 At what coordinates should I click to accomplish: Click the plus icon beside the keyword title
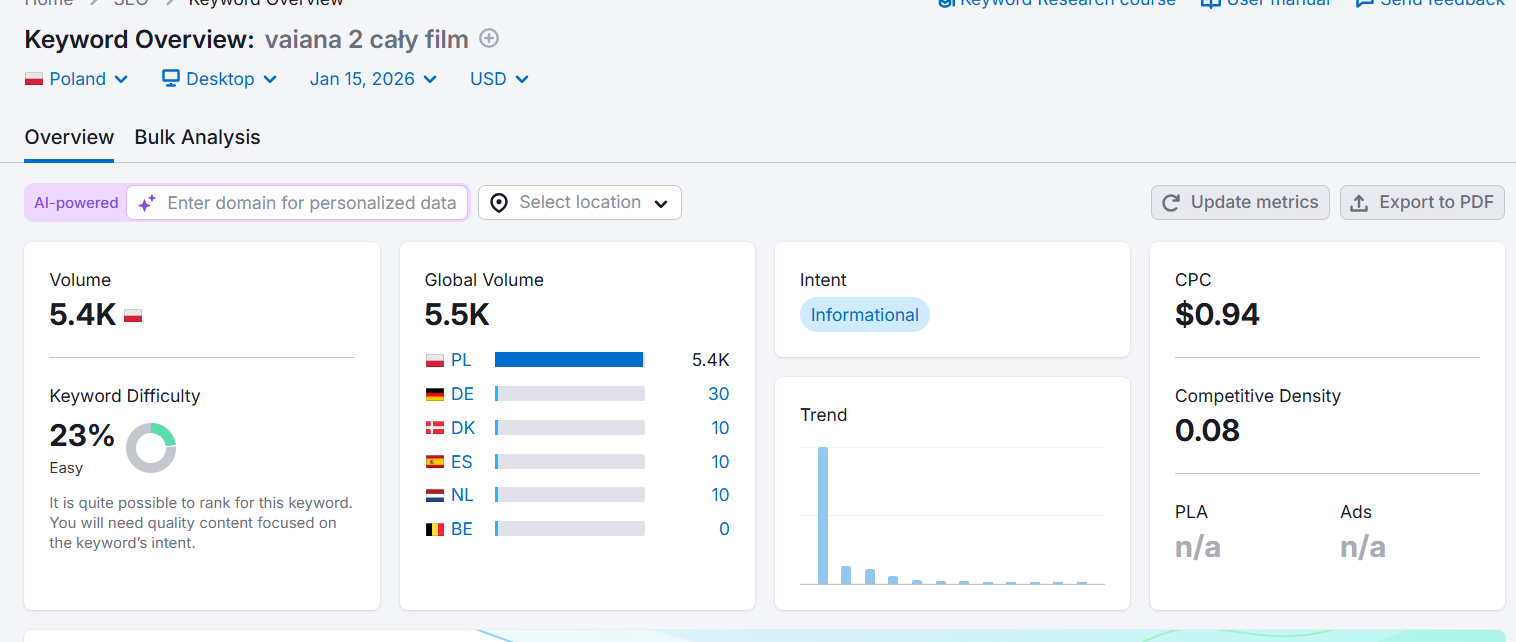click(489, 39)
